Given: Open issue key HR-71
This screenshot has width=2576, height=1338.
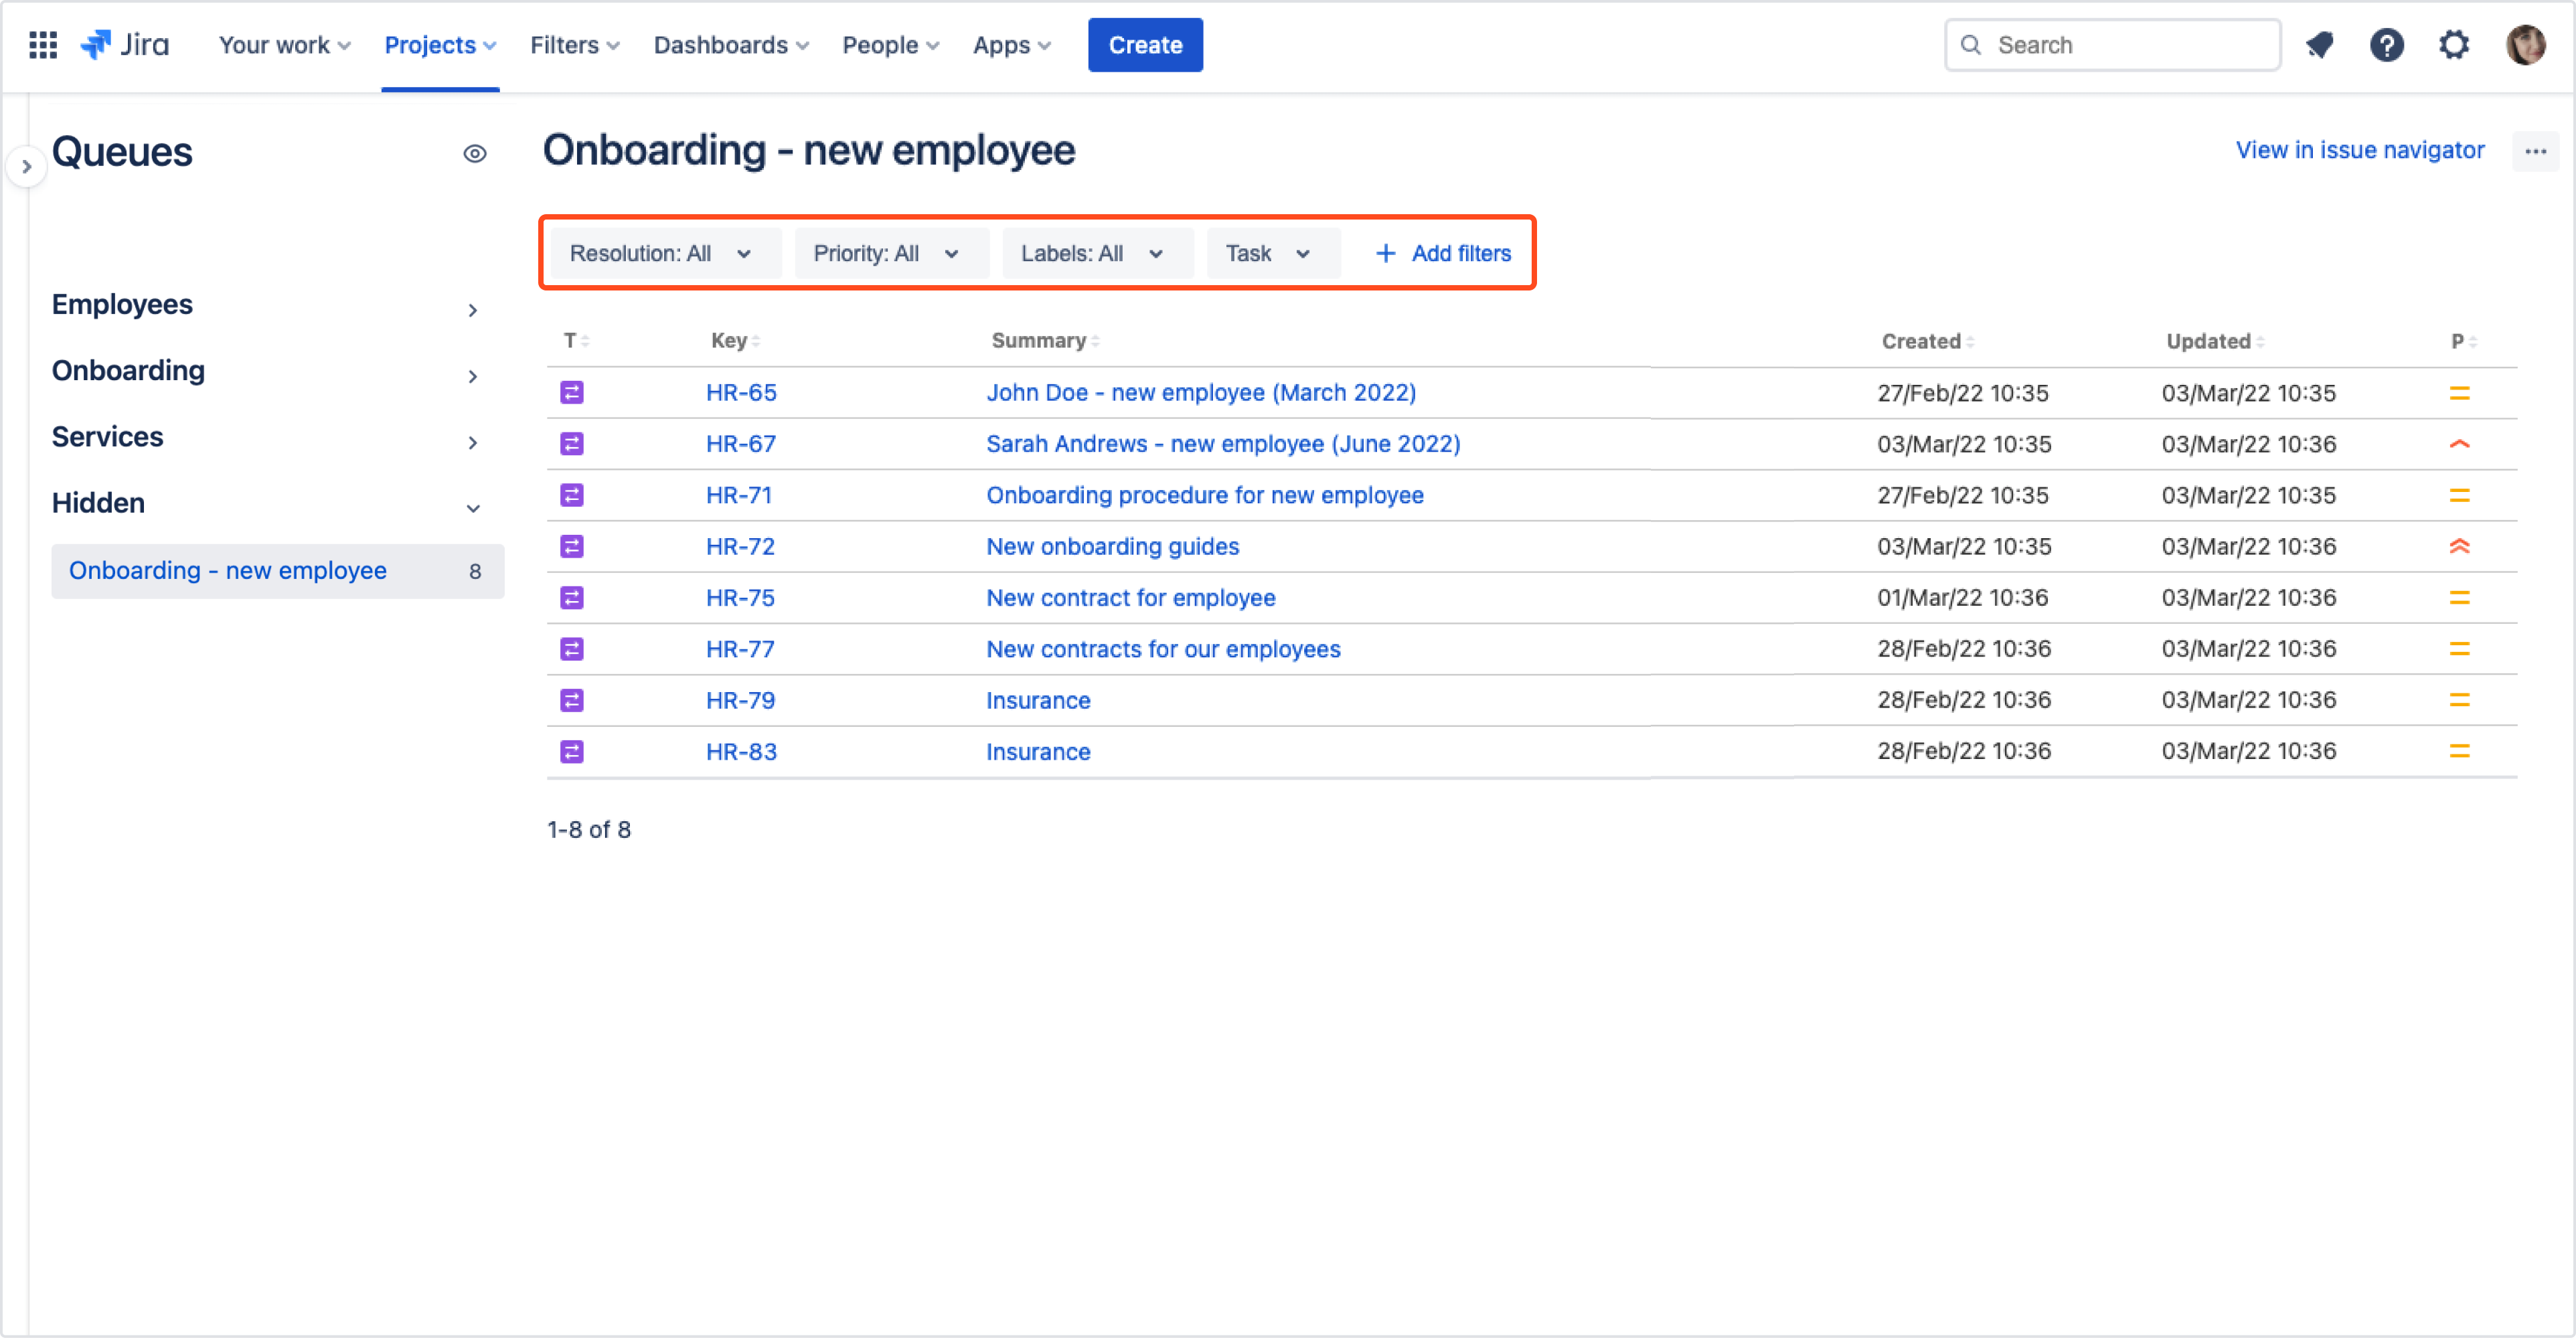Looking at the screenshot, I should click(739, 496).
